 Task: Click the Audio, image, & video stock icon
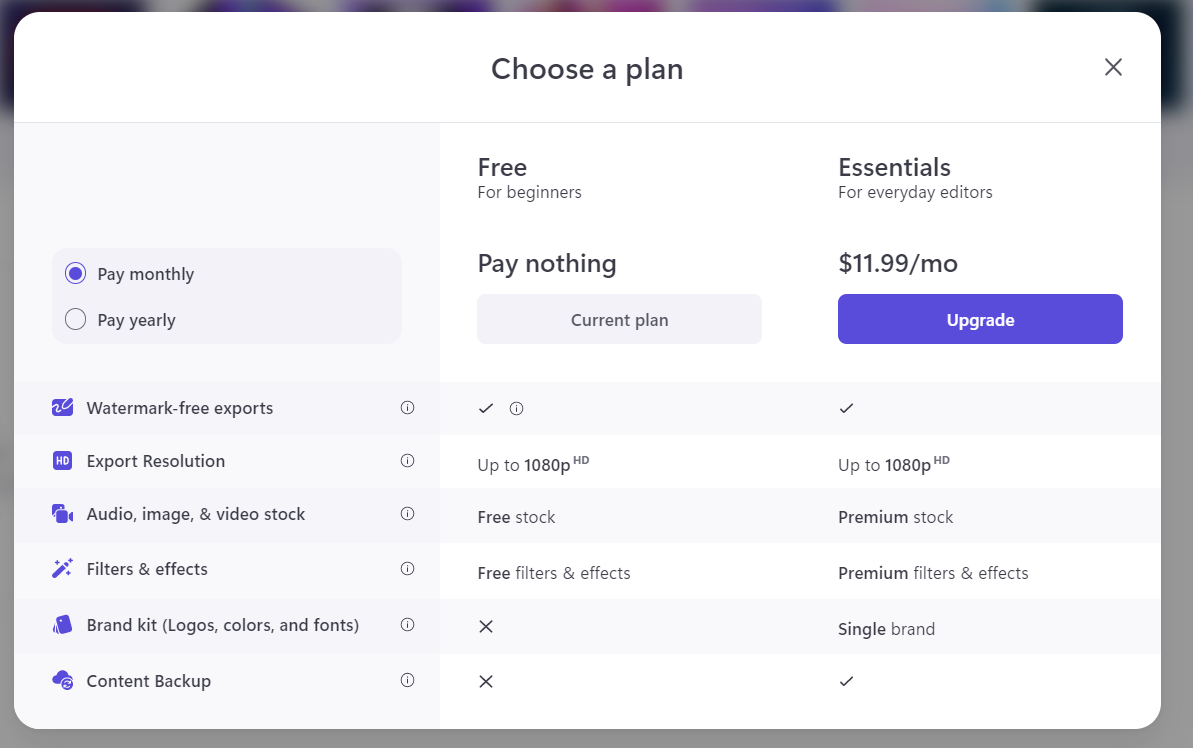click(62, 514)
